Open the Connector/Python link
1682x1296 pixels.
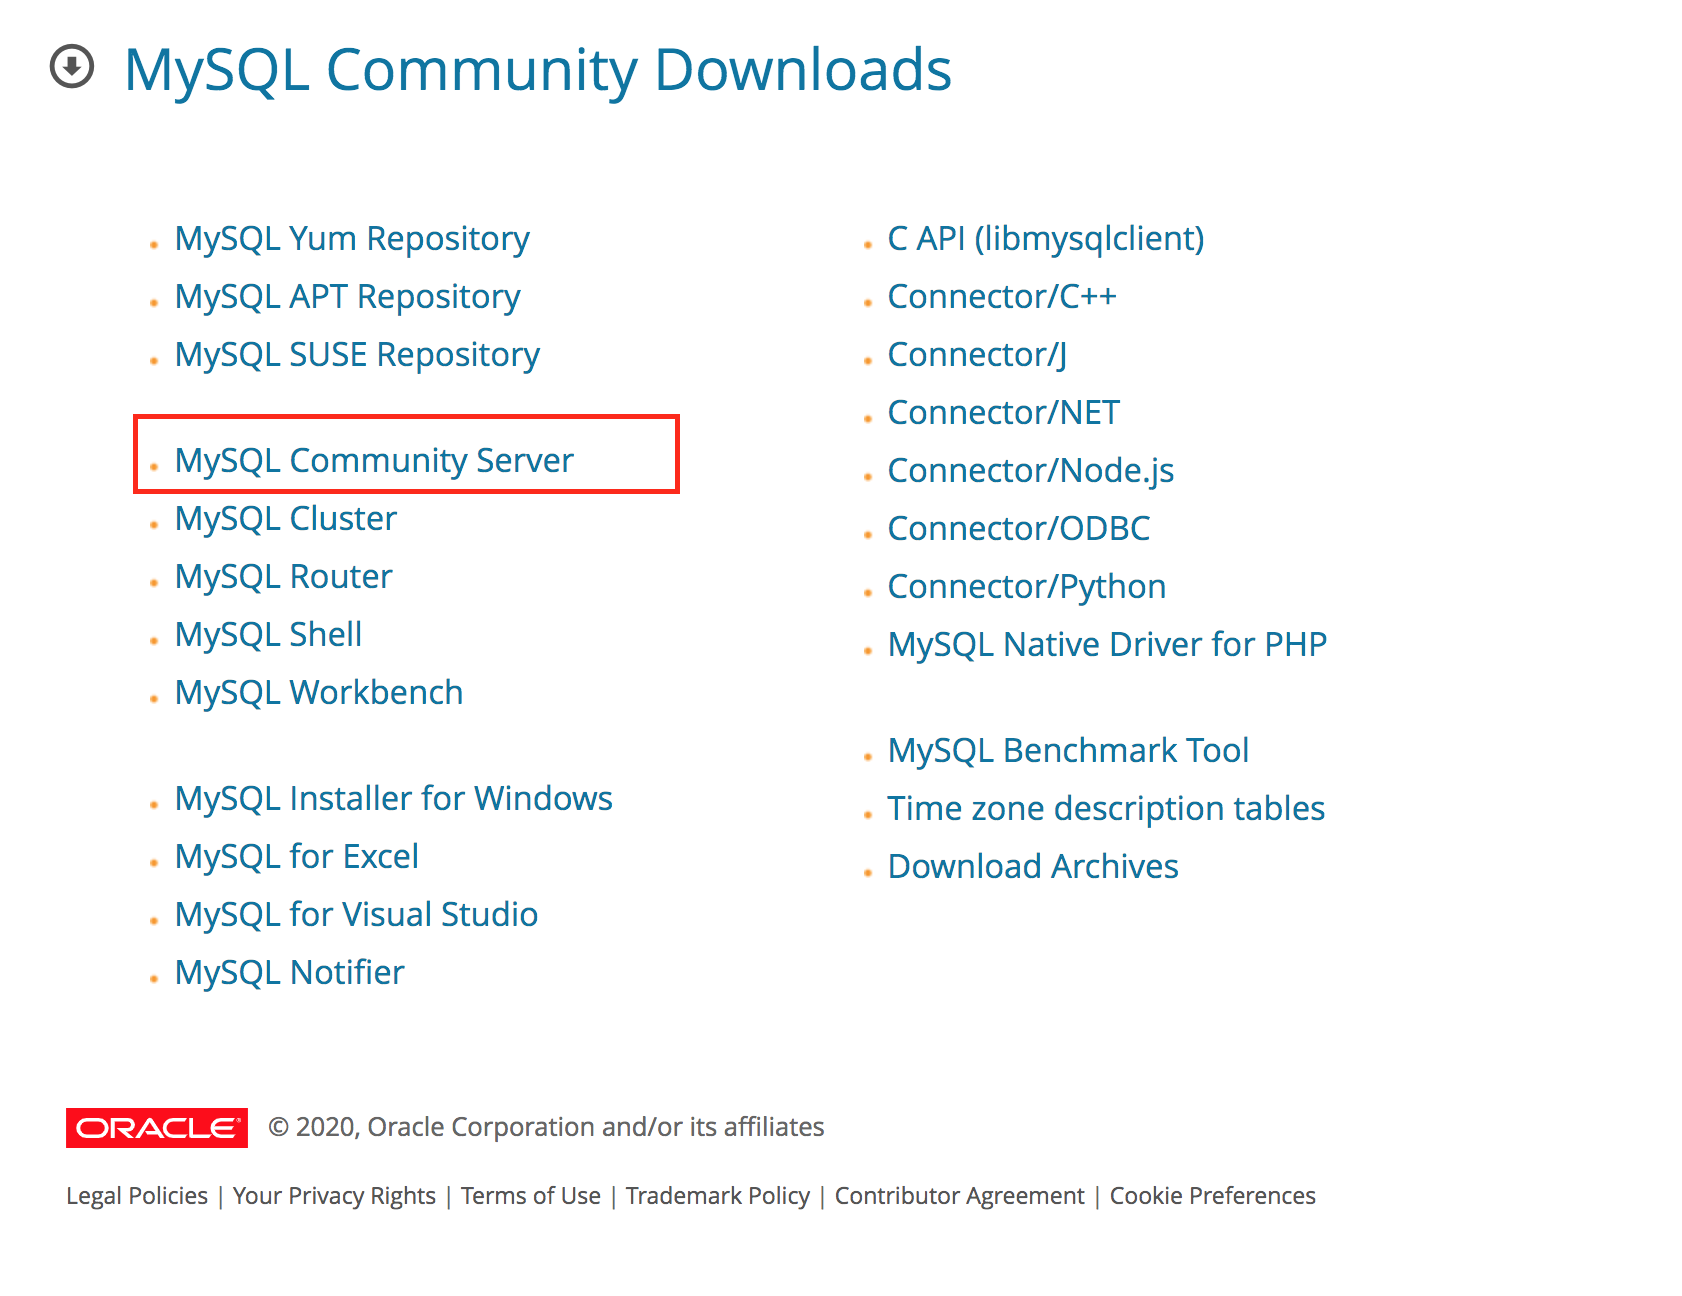(x=1027, y=588)
